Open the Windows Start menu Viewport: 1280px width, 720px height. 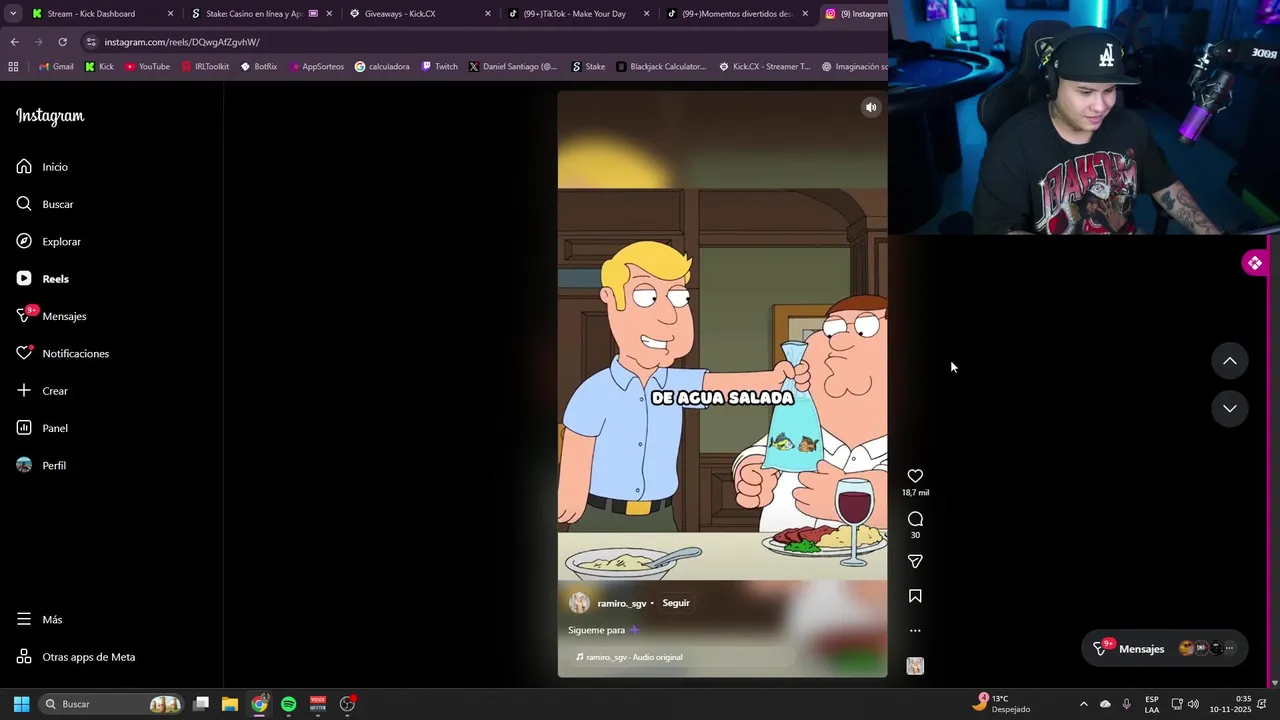pyautogui.click(x=21, y=704)
